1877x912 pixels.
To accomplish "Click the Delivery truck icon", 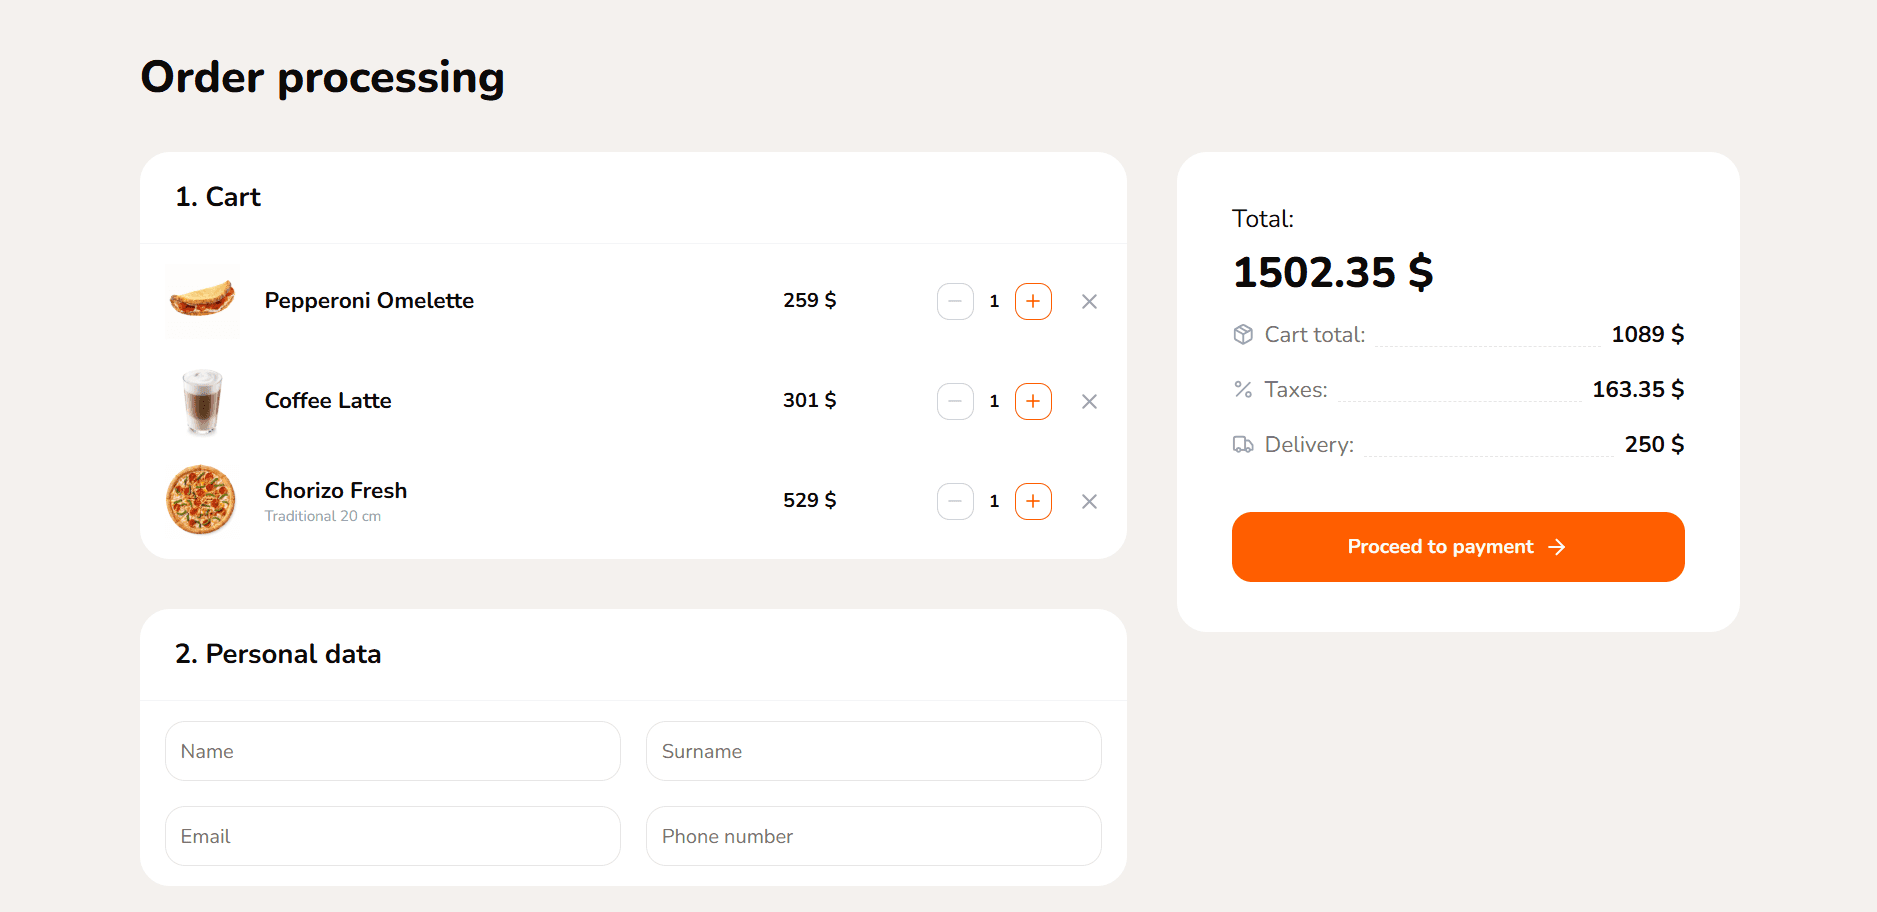I will click(x=1243, y=444).
